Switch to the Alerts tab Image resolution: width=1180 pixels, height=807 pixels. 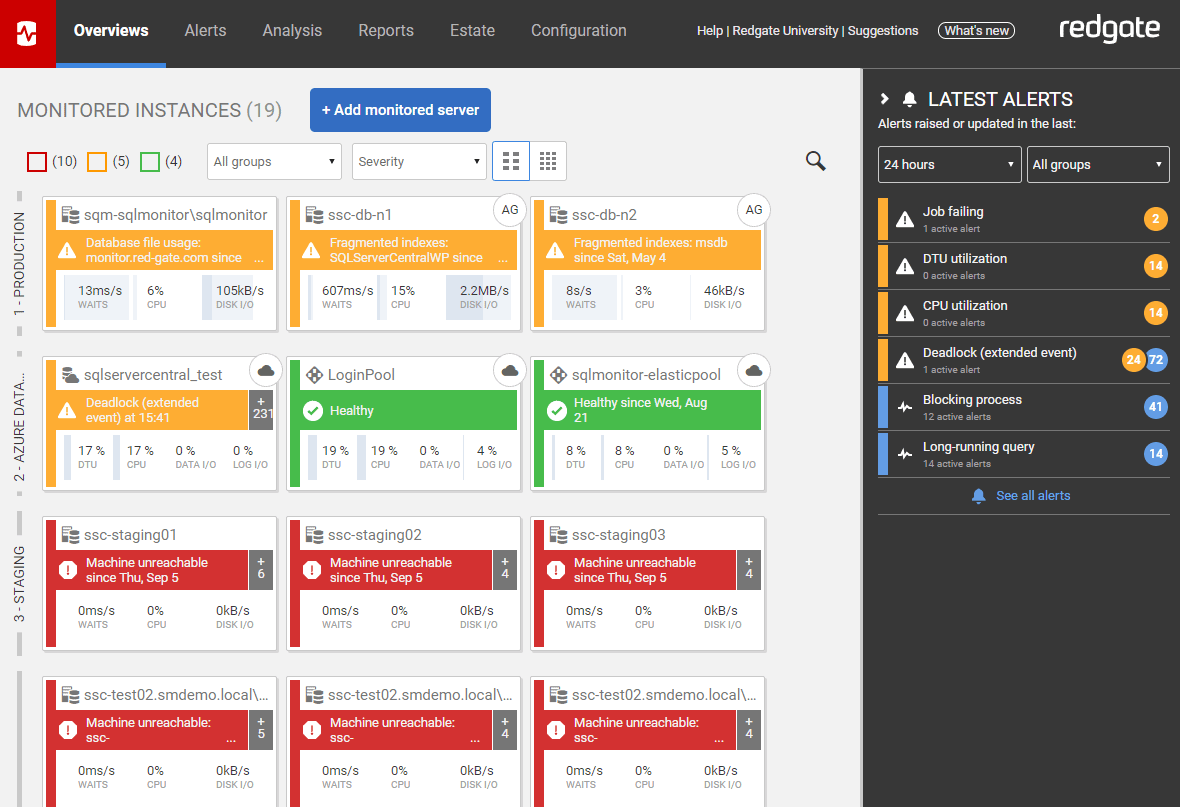point(205,31)
